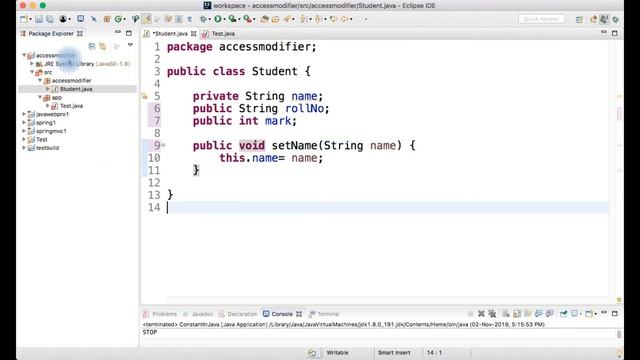Click the 'Writable' status bar entry
Image resolution: width=640 pixels, height=360 pixels.
click(337, 353)
